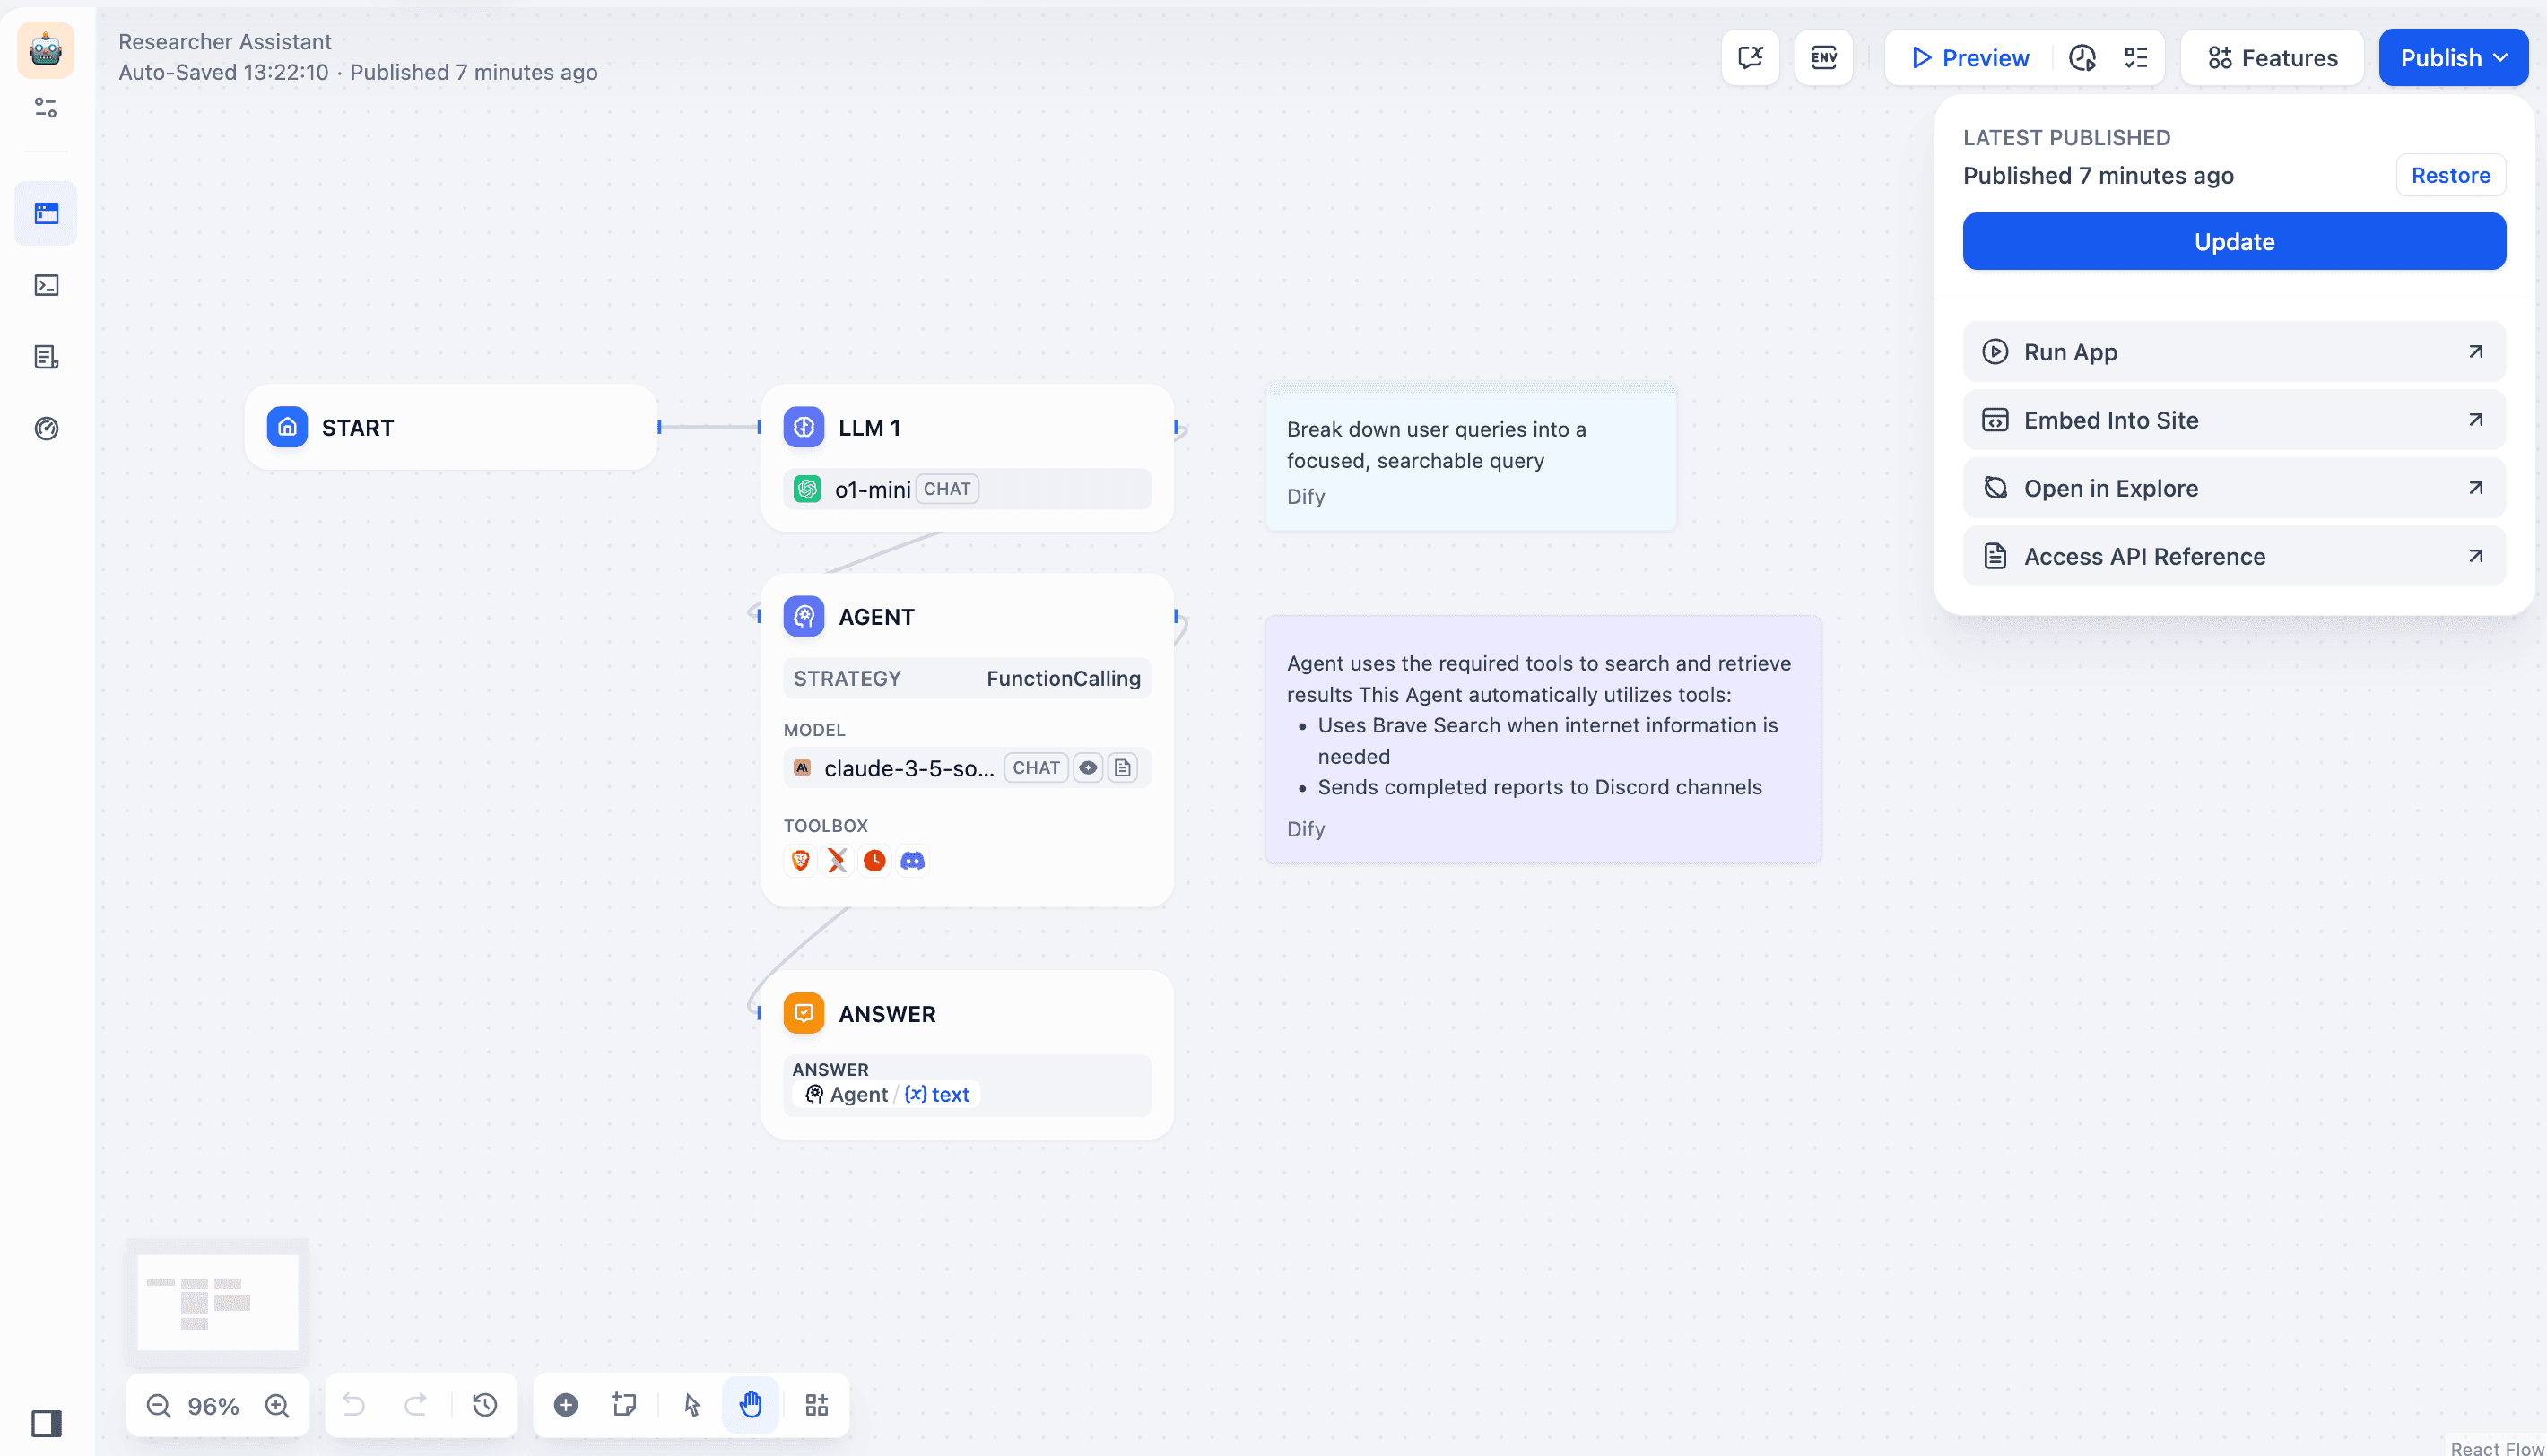The height and width of the screenshot is (1456, 2547).
Task: Open the Logs icon in left sidebar
Action: pos(46,357)
